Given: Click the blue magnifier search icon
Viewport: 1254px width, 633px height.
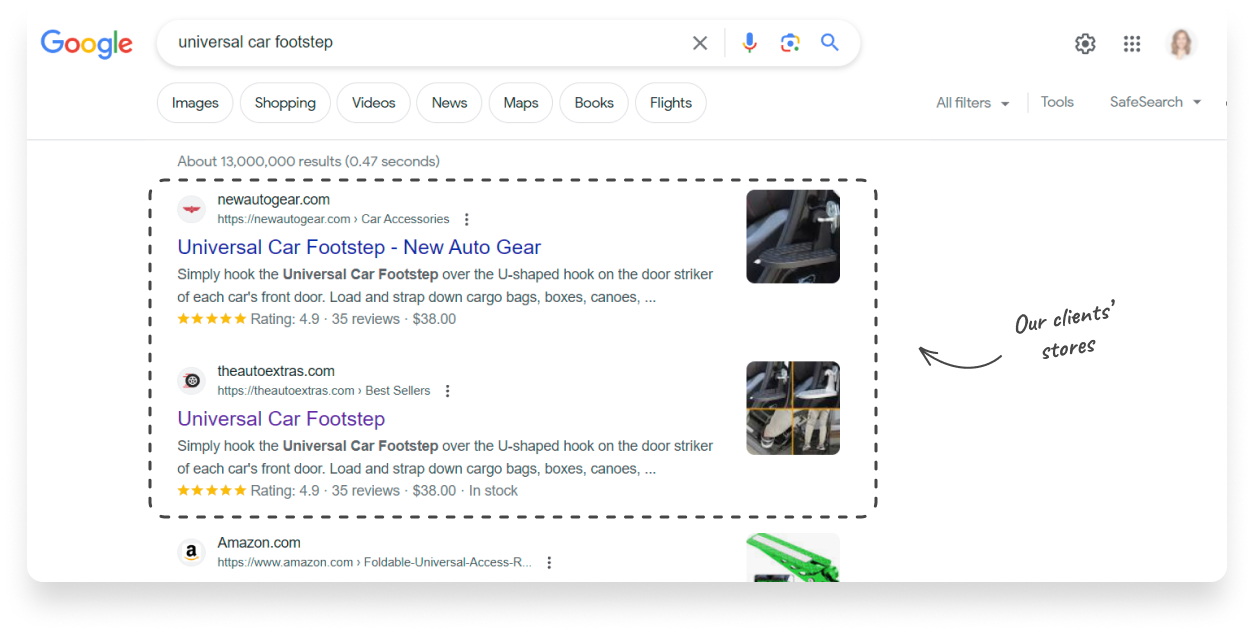Looking at the screenshot, I should tap(830, 43).
